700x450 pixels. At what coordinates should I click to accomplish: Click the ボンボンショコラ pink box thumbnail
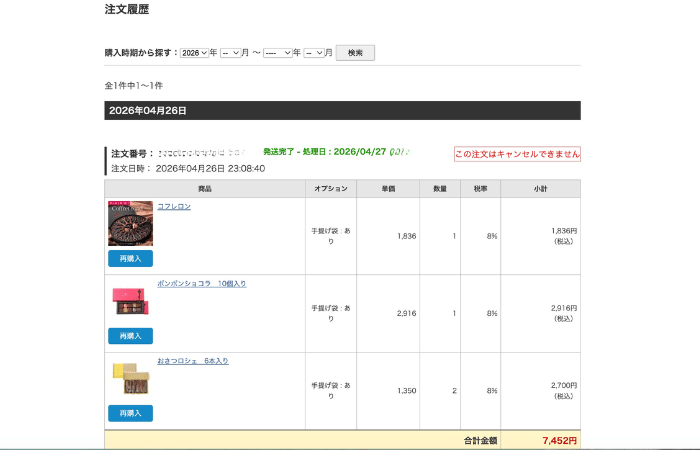pos(130,300)
